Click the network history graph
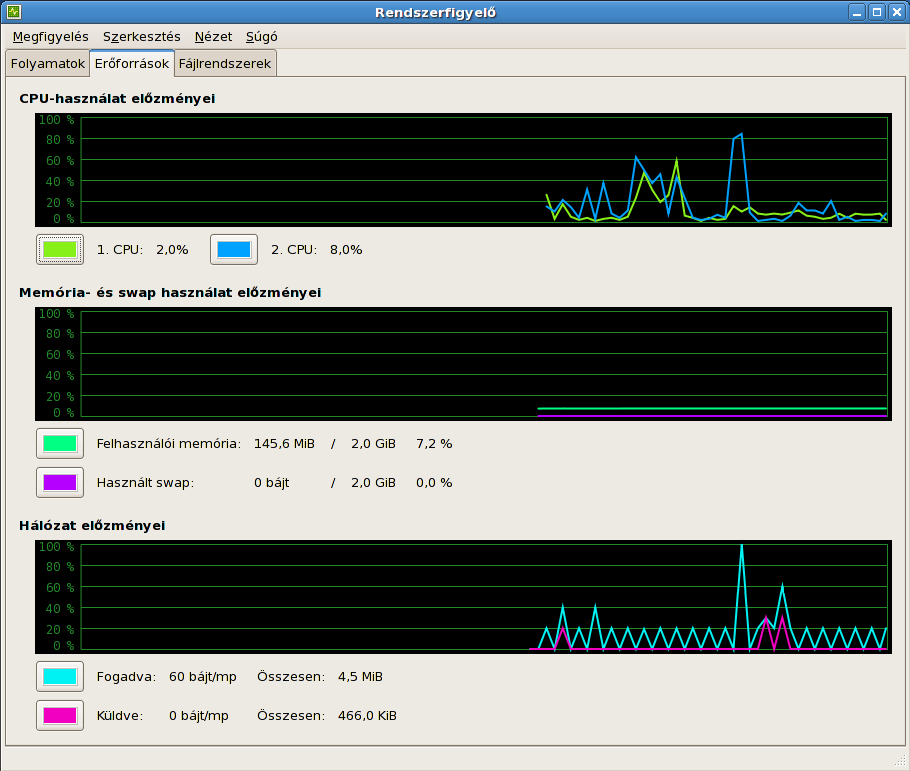 pyautogui.click(x=483, y=596)
